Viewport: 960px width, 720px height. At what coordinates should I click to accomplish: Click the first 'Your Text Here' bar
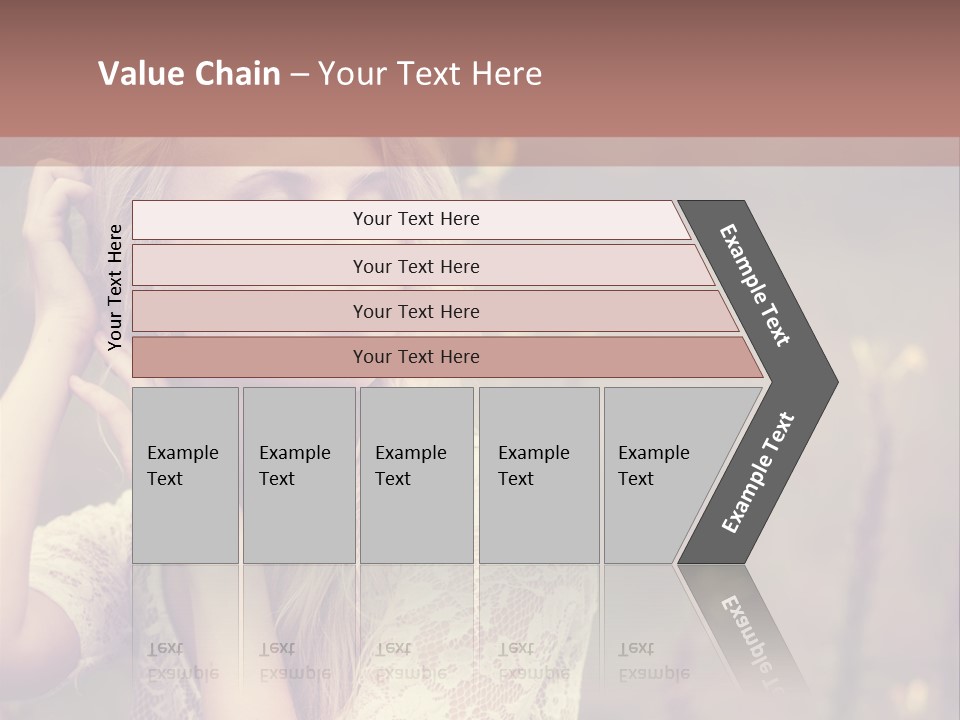(411, 220)
